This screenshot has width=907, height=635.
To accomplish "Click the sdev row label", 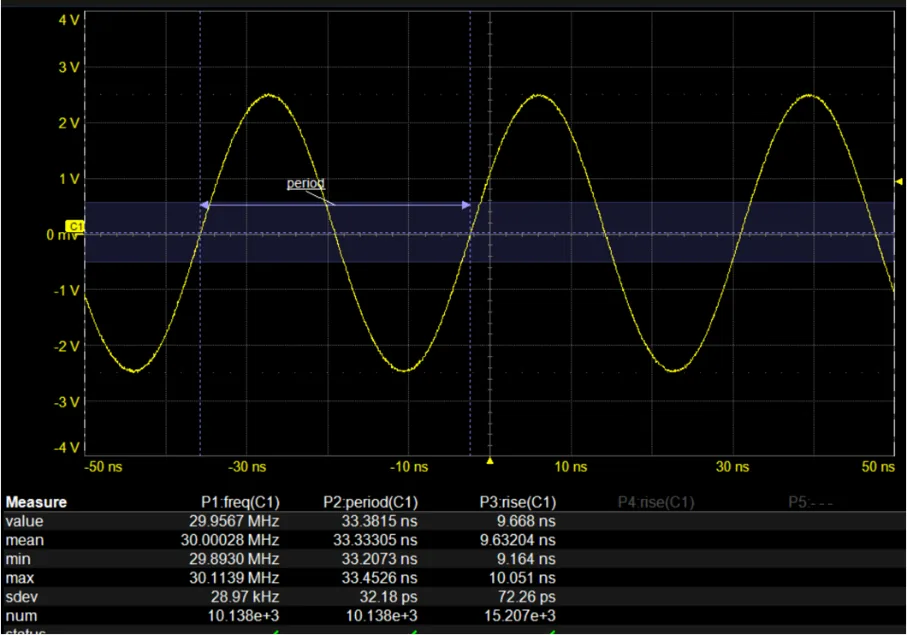I will [x=21, y=597].
